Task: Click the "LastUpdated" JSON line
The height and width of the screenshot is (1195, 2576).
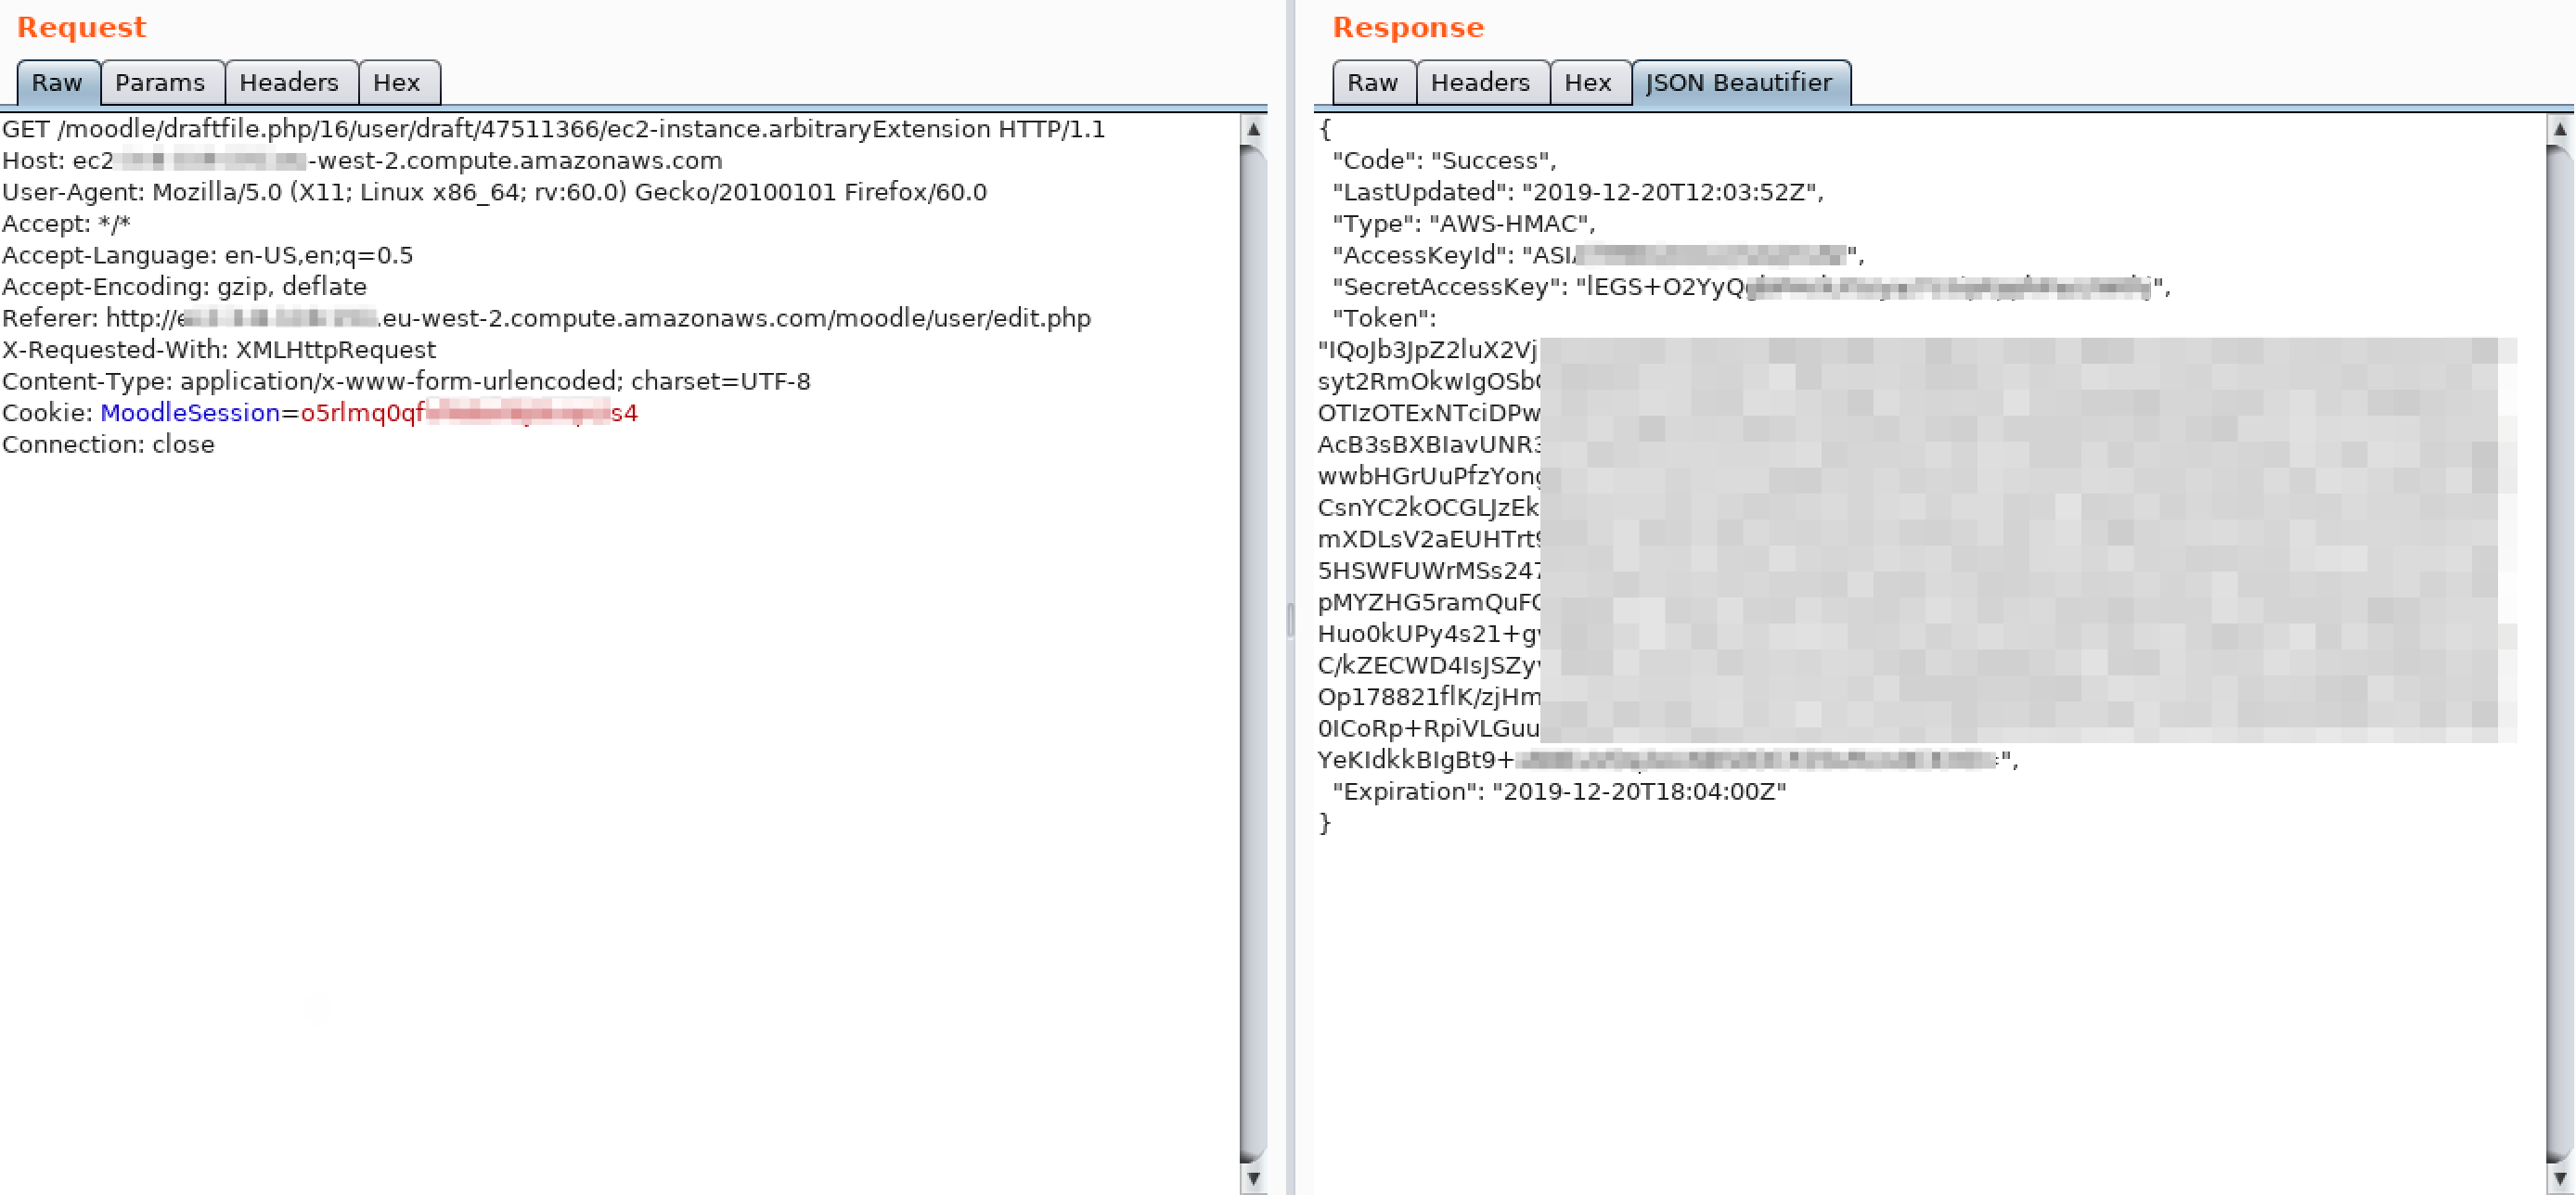Action: (1579, 192)
